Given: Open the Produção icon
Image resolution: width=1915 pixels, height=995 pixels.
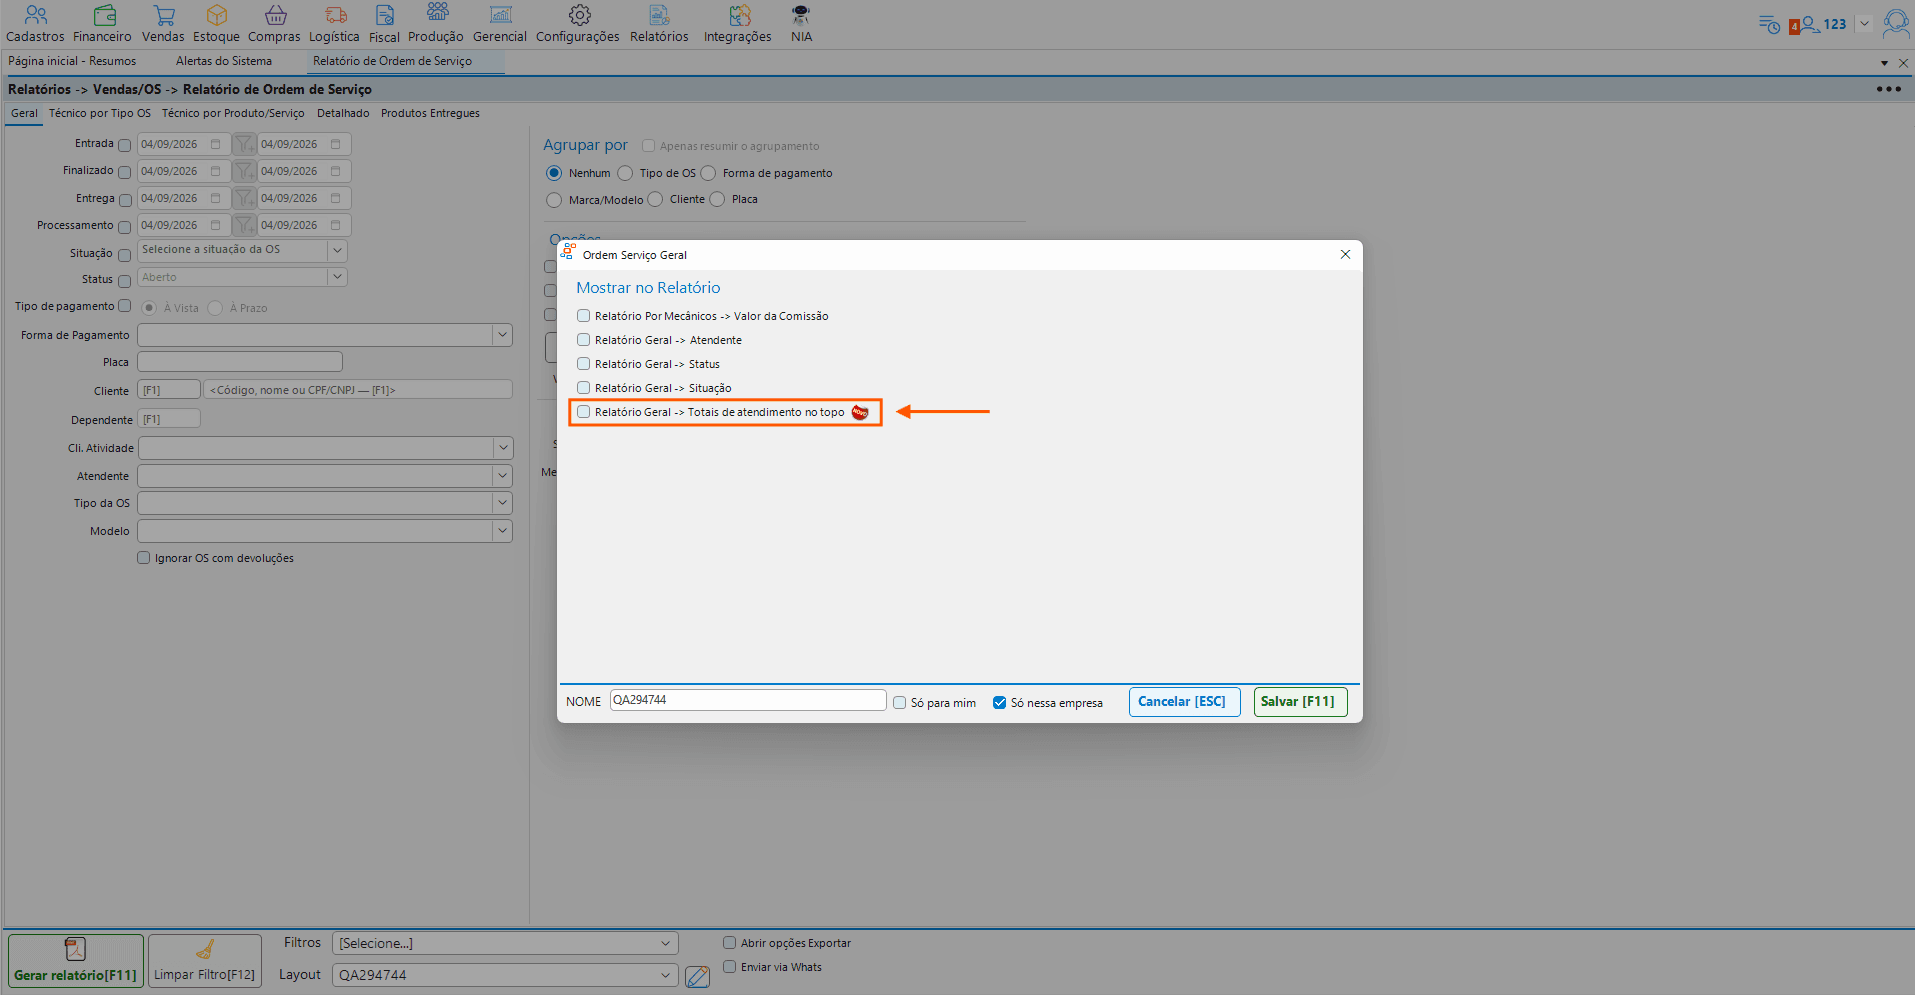Looking at the screenshot, I should [x=437, y=13].
